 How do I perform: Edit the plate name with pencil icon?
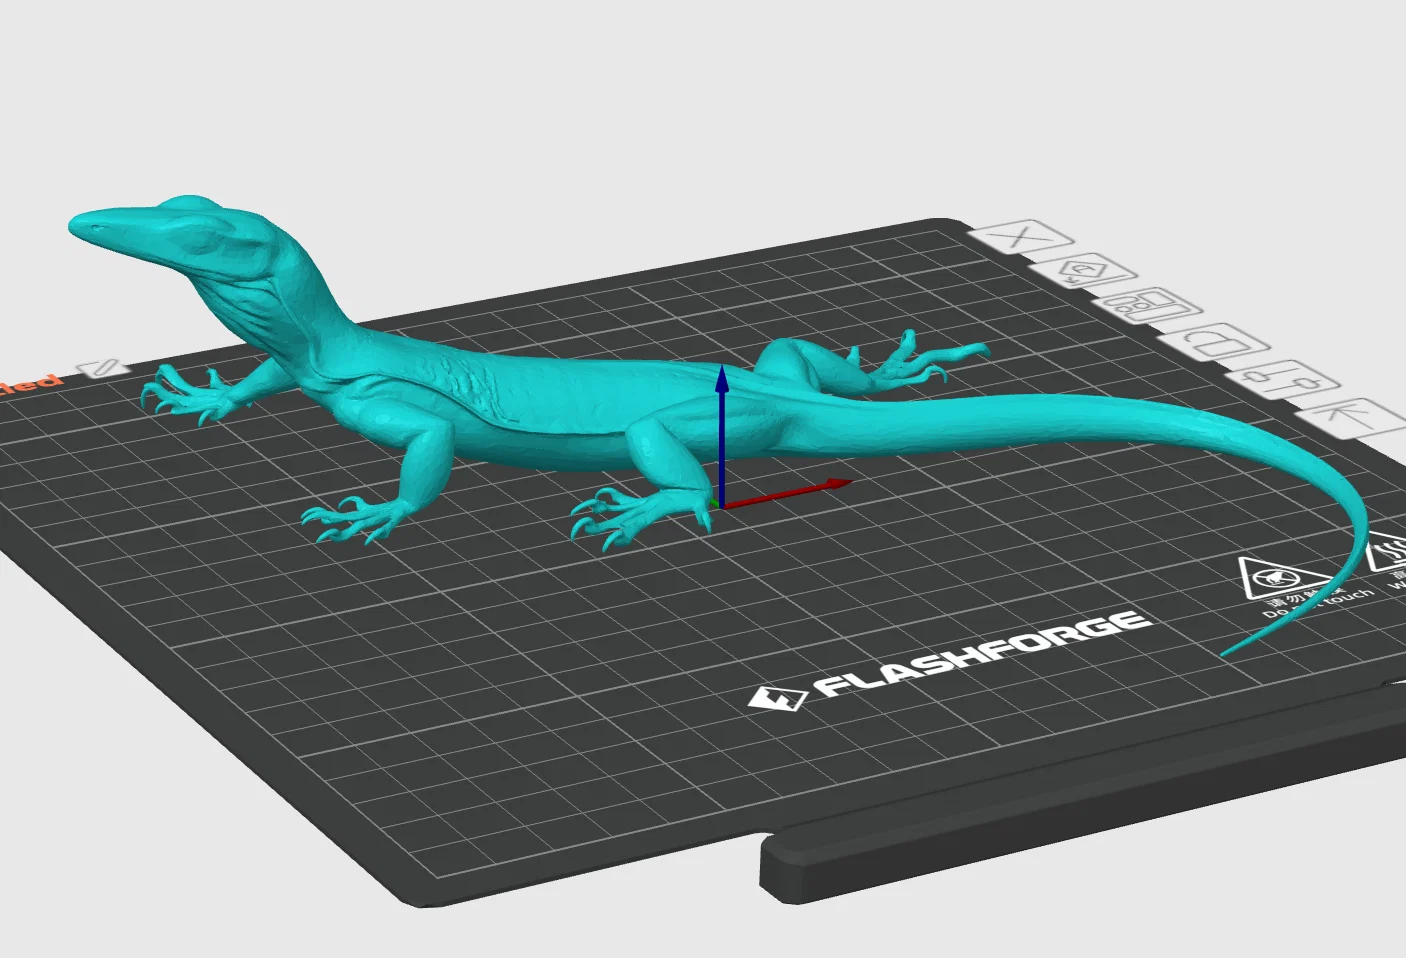pyautogui.click(x=103, y=368)
